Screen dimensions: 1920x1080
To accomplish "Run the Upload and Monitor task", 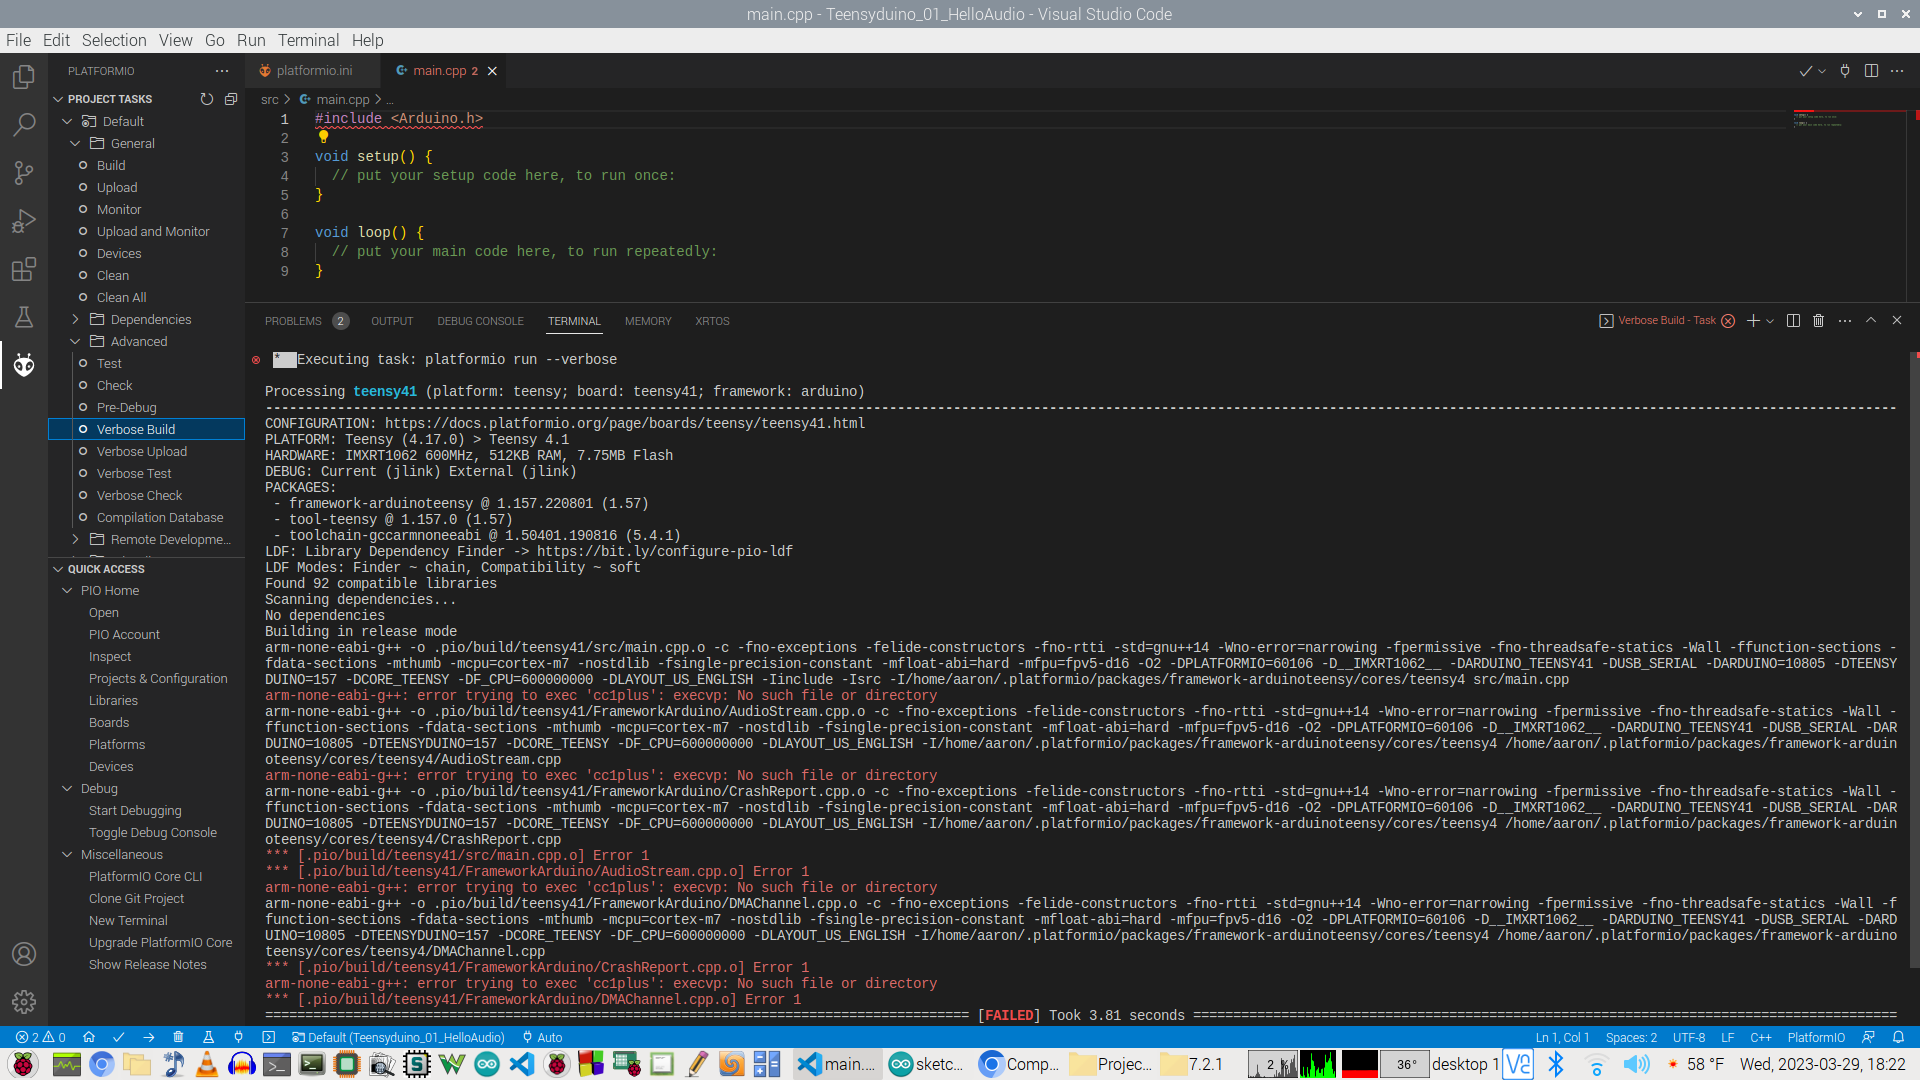I will (x=153, y=231).
